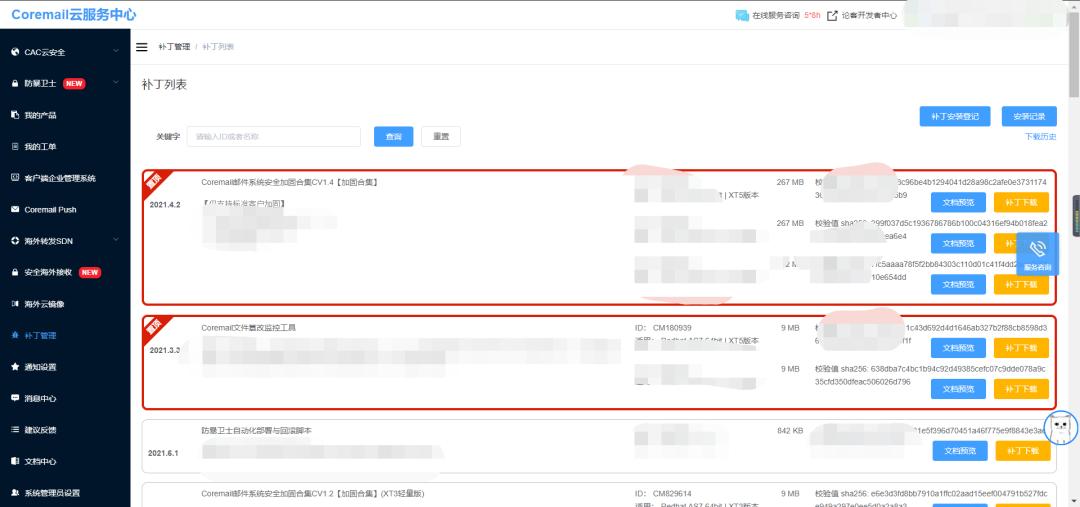
Task: Click the 补丁列表 page heading
Action: coord(164,85)
